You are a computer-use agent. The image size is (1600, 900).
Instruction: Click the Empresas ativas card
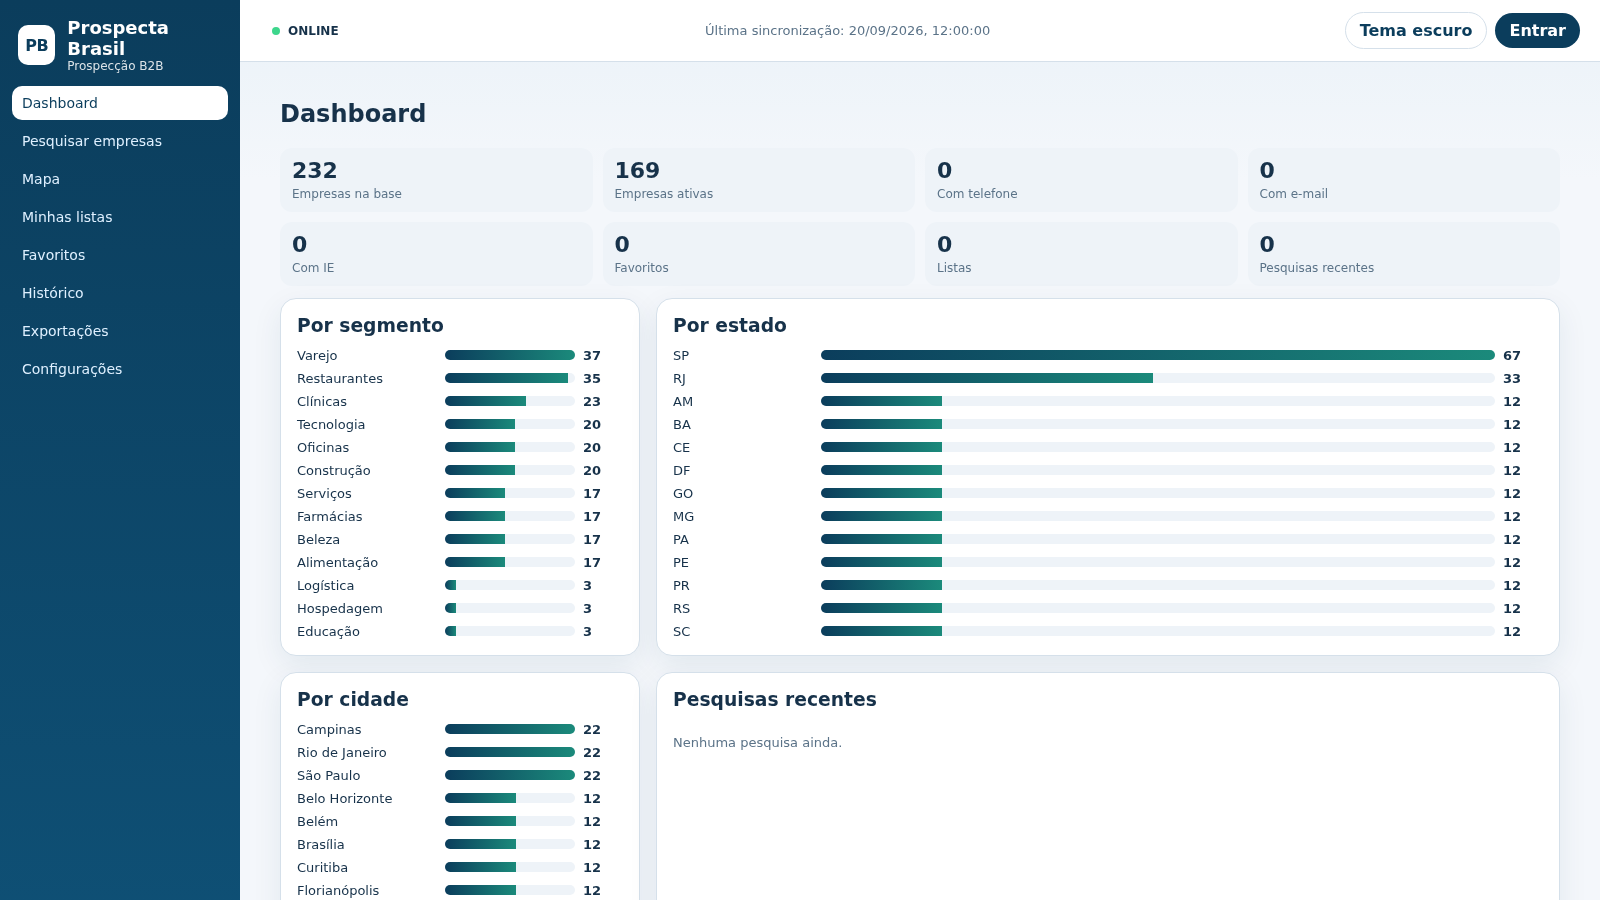point(759,180)
